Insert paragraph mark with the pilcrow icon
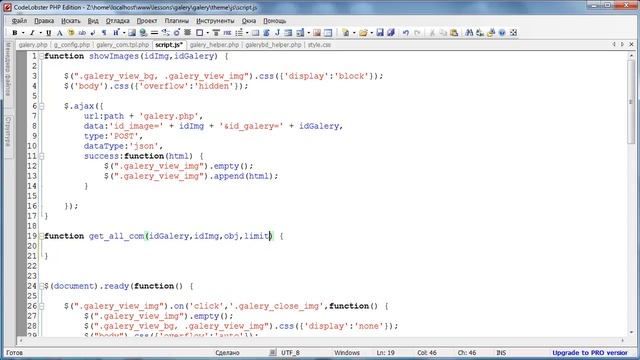 pyautogui.click(x=104, y=33)
